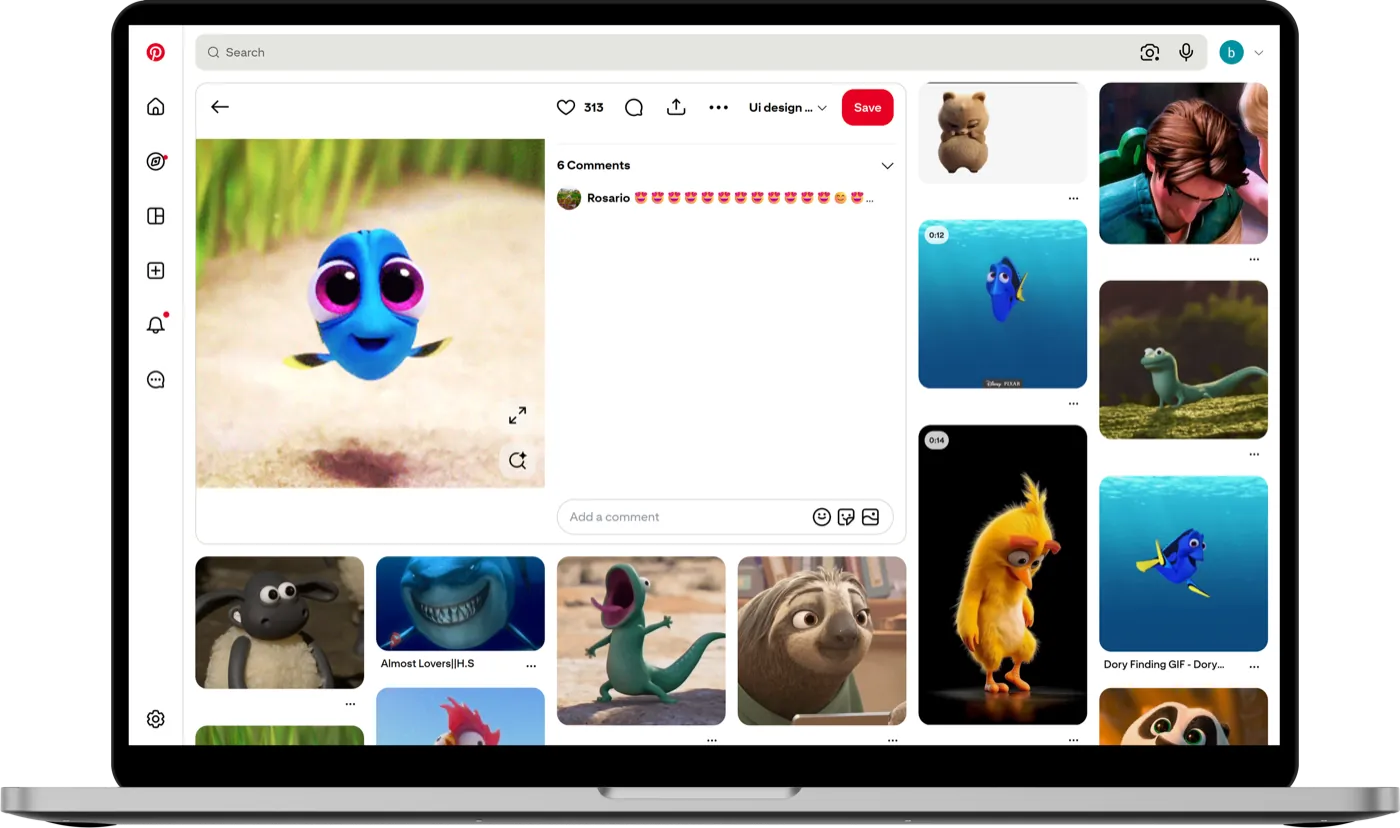Open the messages speech bubble icon
This screenshot has width=1400, height=828.
point(156,380)
